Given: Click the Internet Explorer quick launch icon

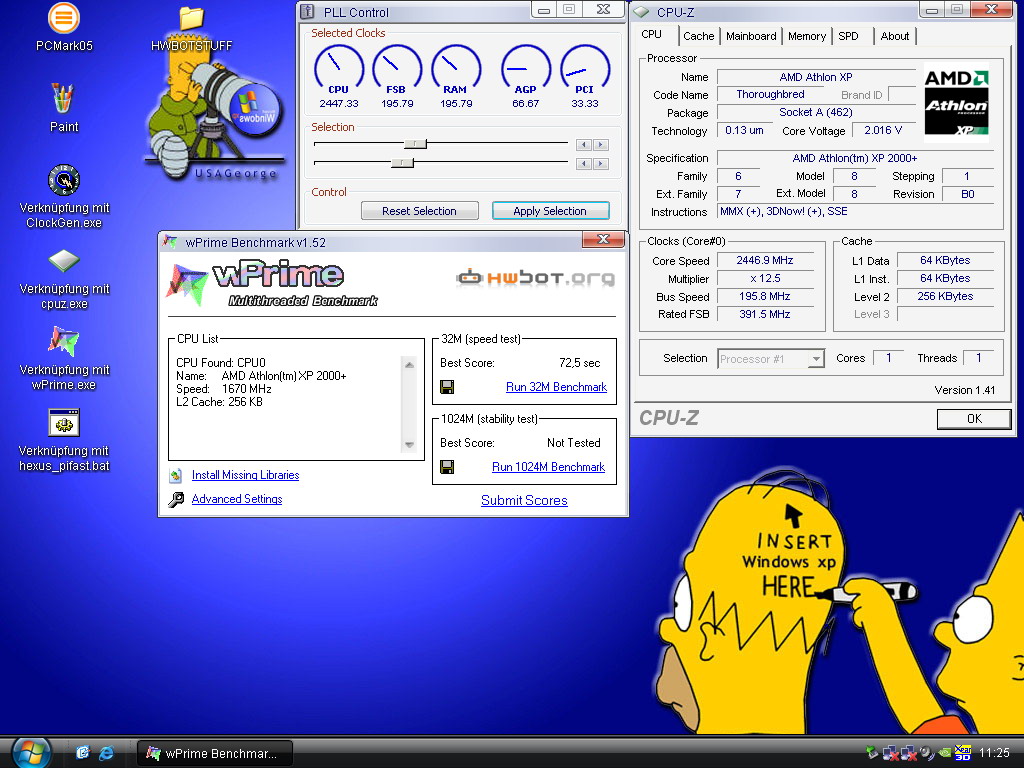Looking at the screenshot, I should (106, 753).
